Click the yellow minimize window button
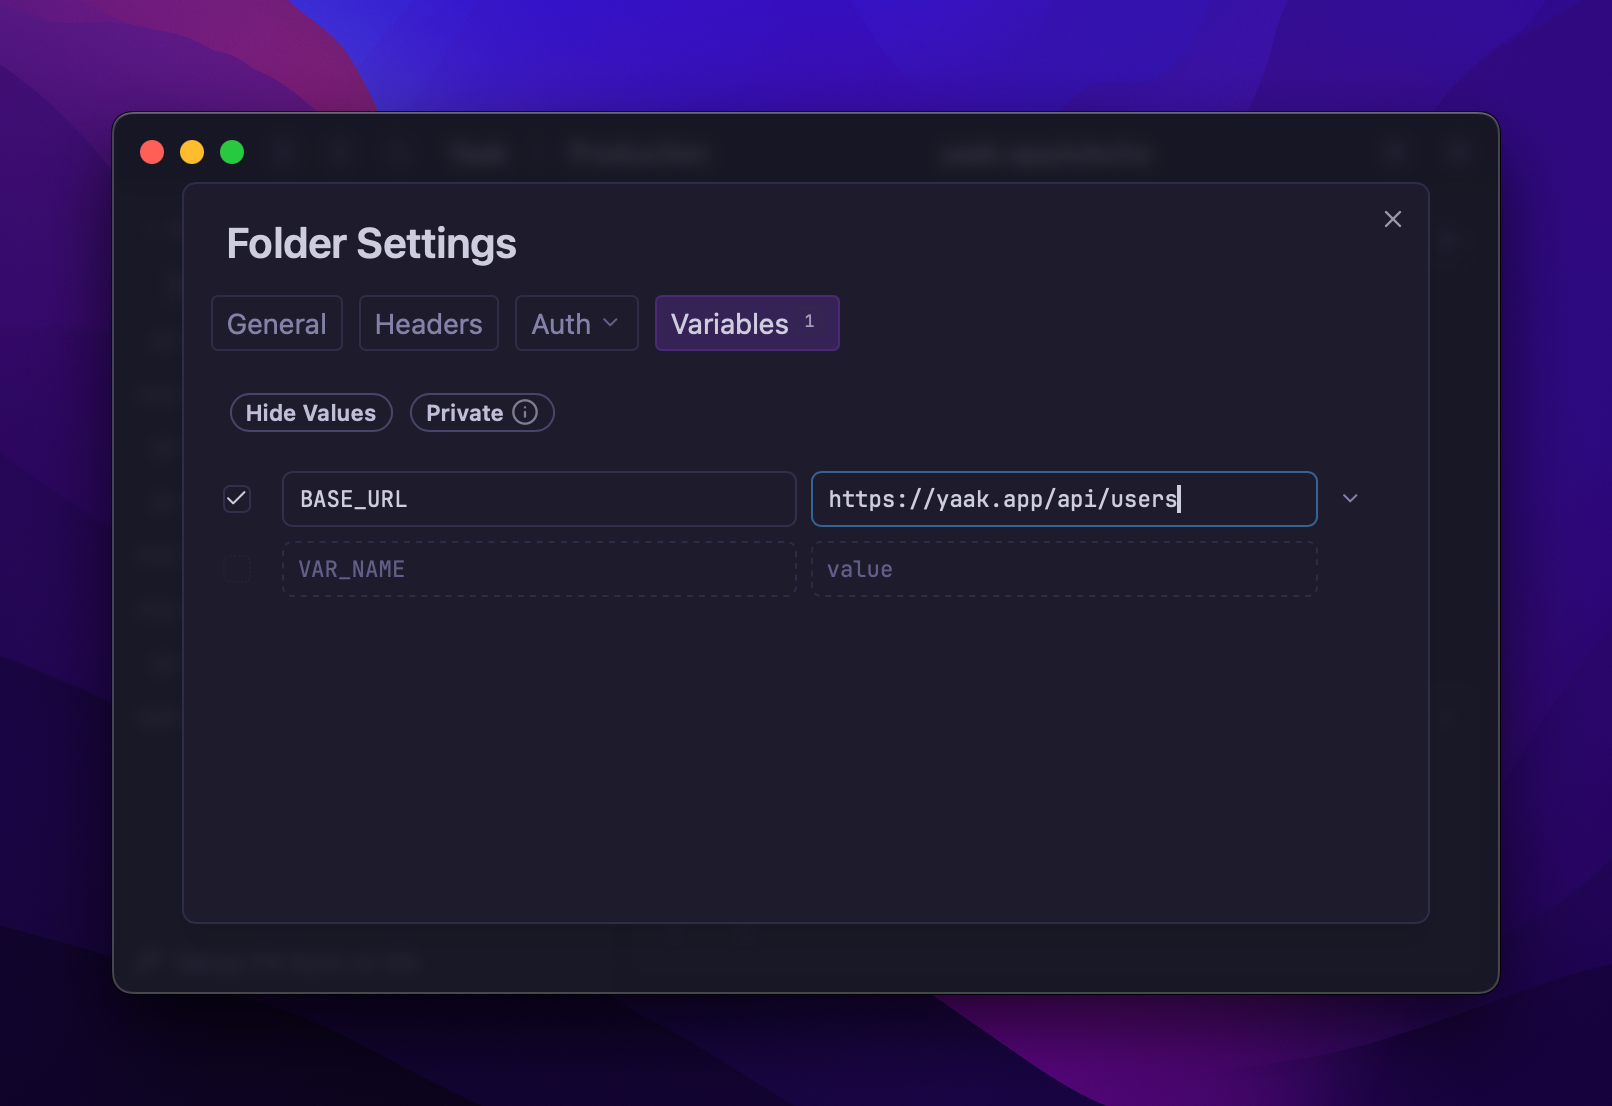The height and width of the screenshot is (1106, 1612). coord(192,152)
